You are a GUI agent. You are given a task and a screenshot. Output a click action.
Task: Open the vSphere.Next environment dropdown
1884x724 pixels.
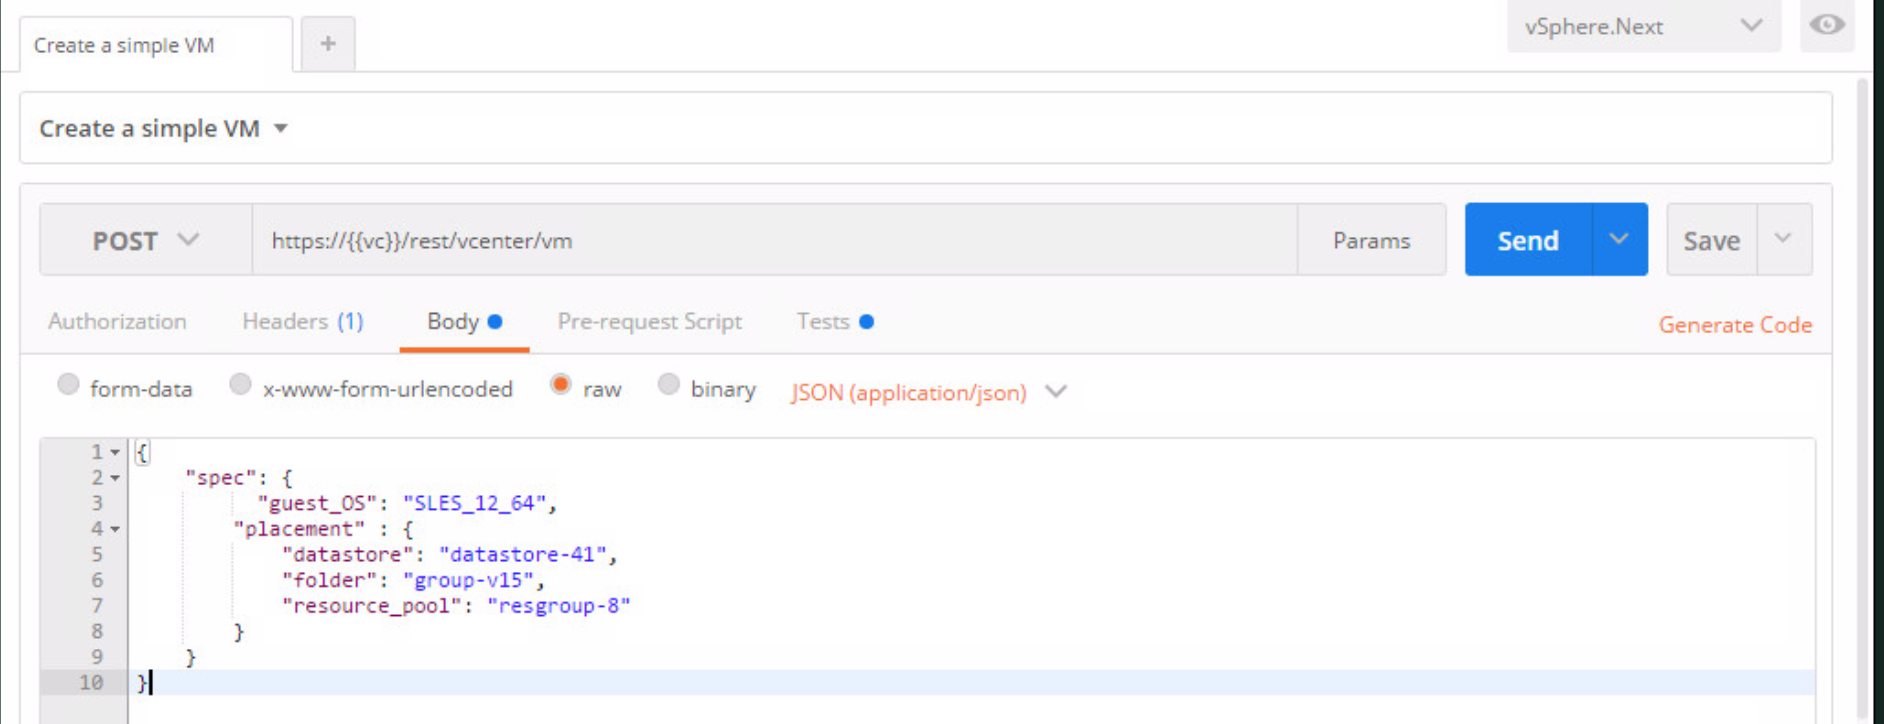pyautogui.click(x=1644, y=26)
